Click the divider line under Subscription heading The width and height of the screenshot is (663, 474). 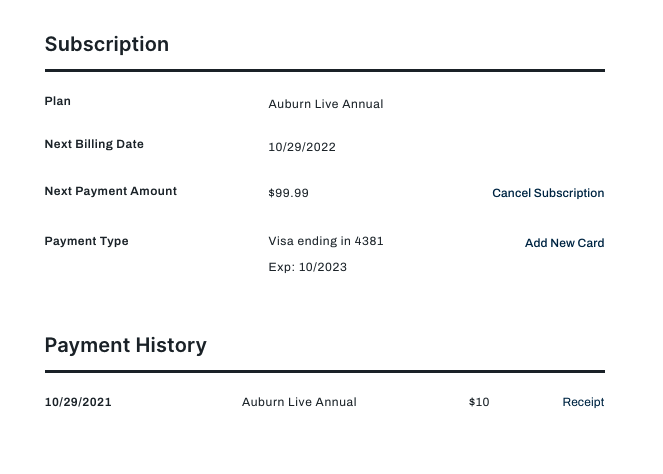point(325,71)
